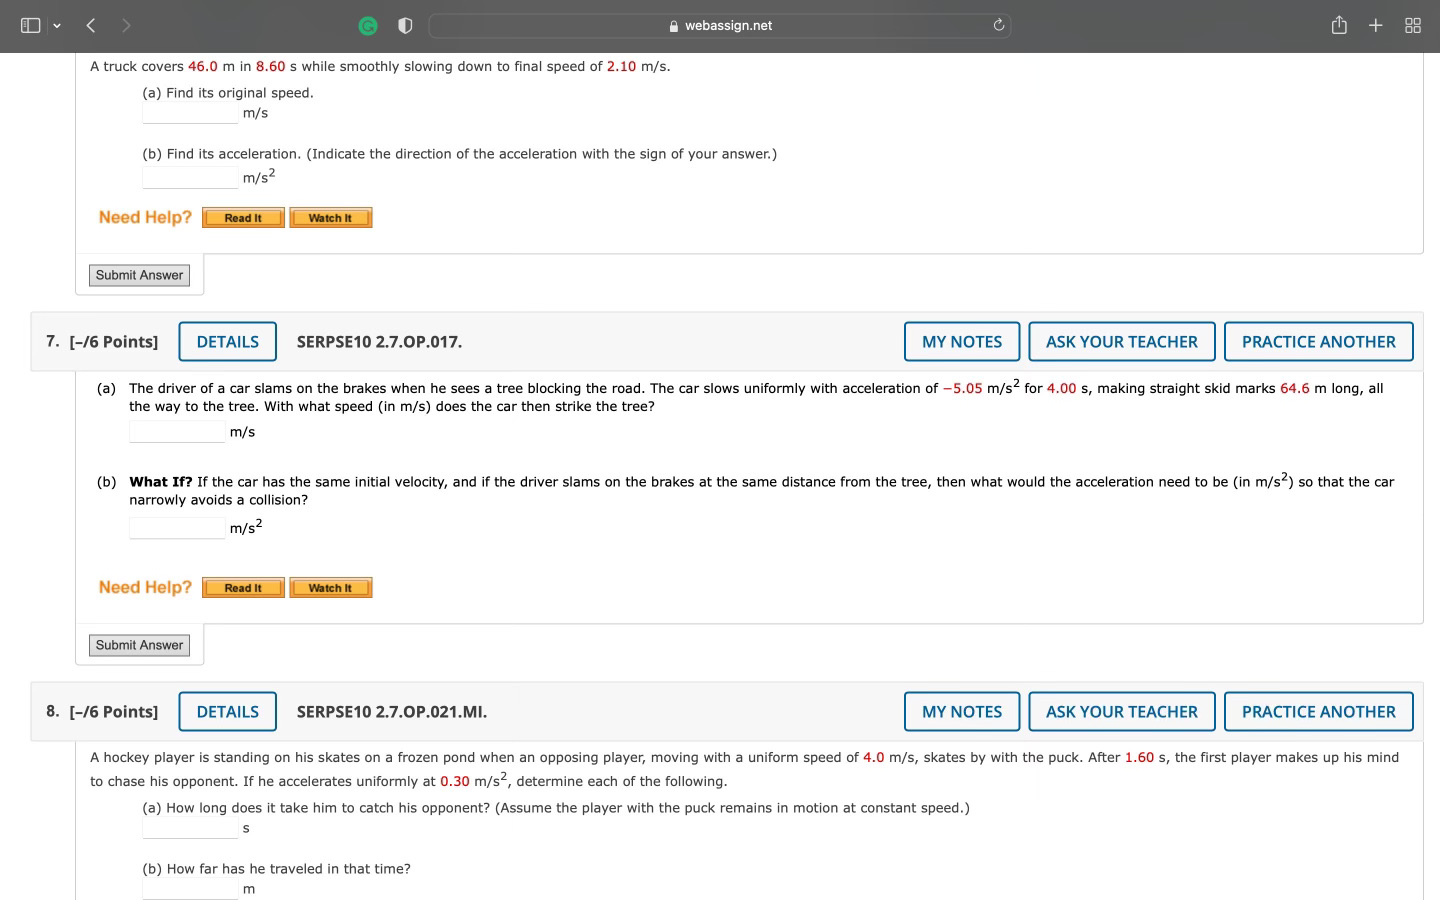This screenshot has height=900, width=1440.
Task: Open the sidebar options chevron dropdown
Action: pos(57,25)
